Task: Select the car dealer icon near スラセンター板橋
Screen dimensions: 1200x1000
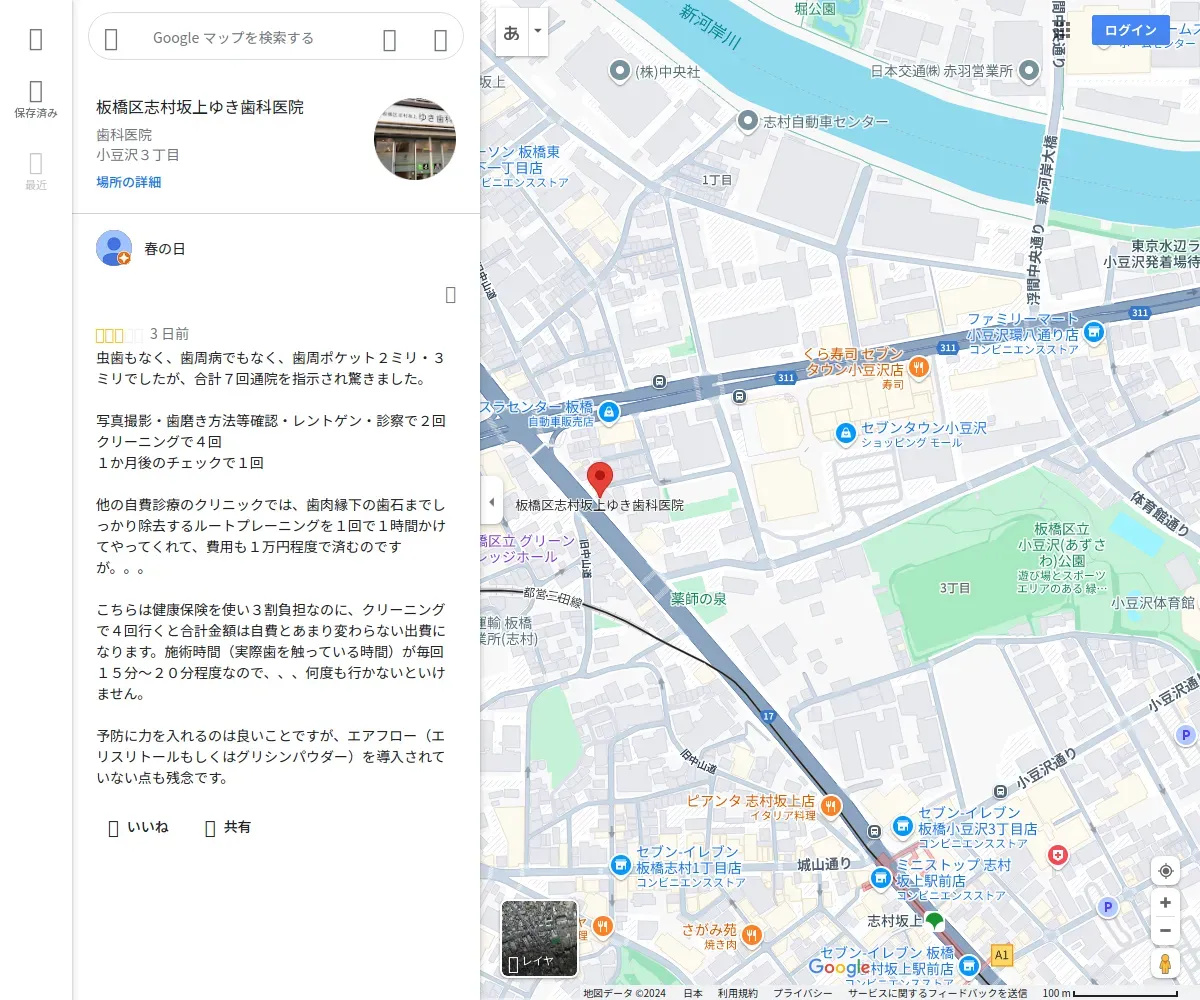Action: [609, 411]
